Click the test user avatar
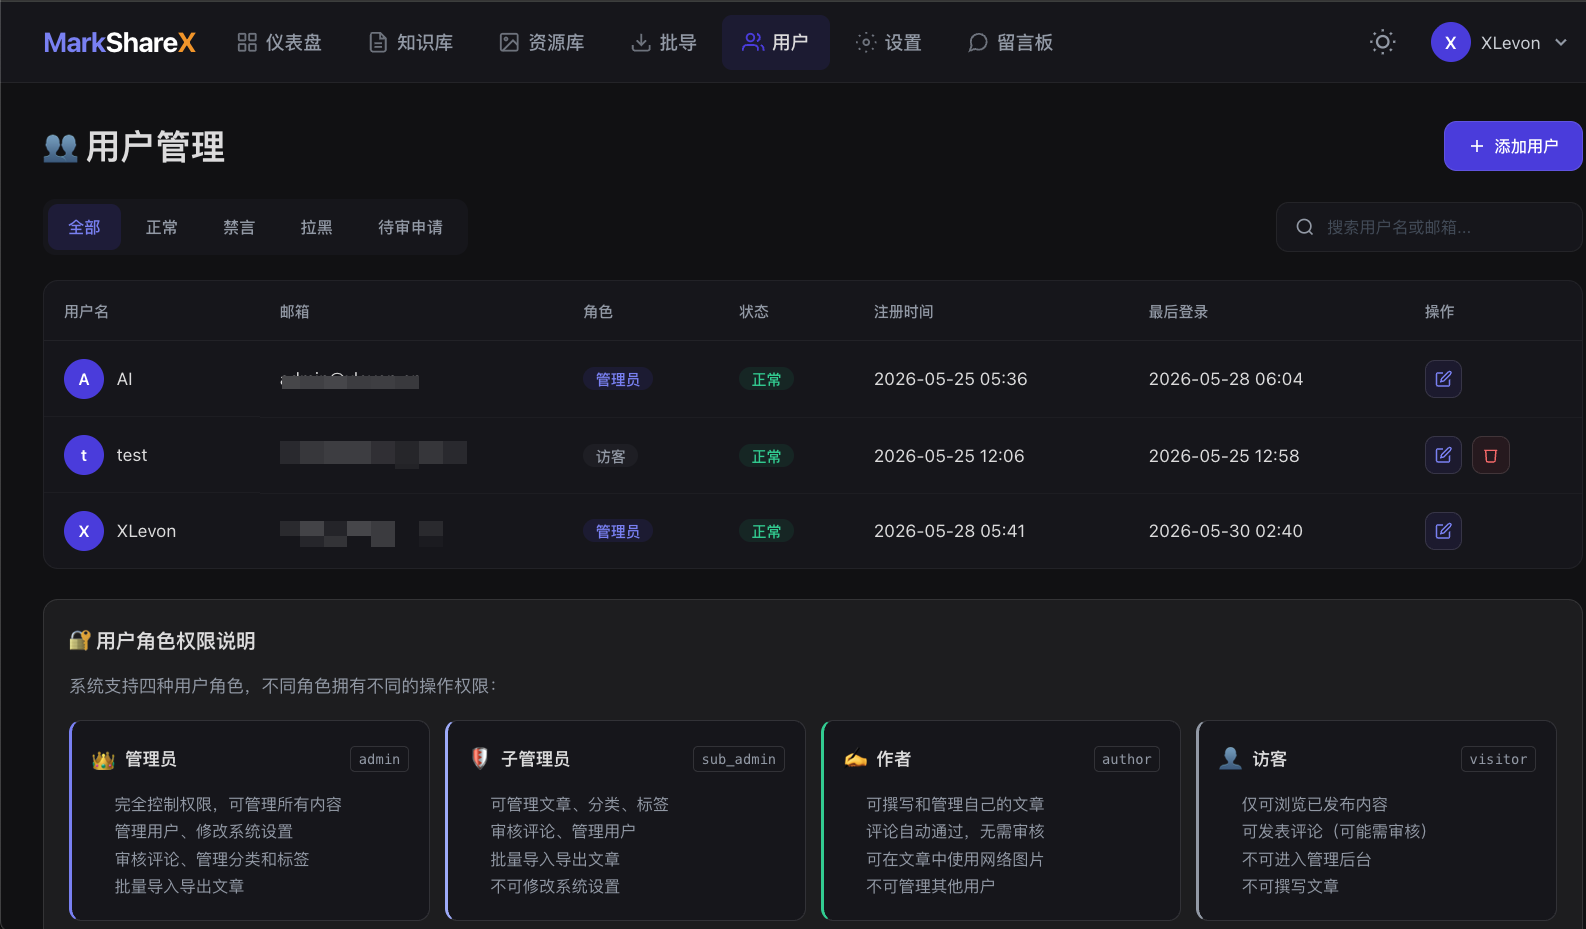The height and width of the screenshot is (929, 1586). (x=84, y=455)
